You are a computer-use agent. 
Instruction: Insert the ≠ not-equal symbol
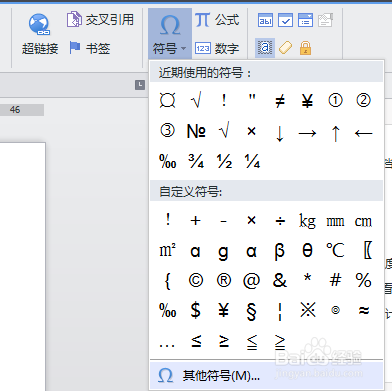point(280,100)
